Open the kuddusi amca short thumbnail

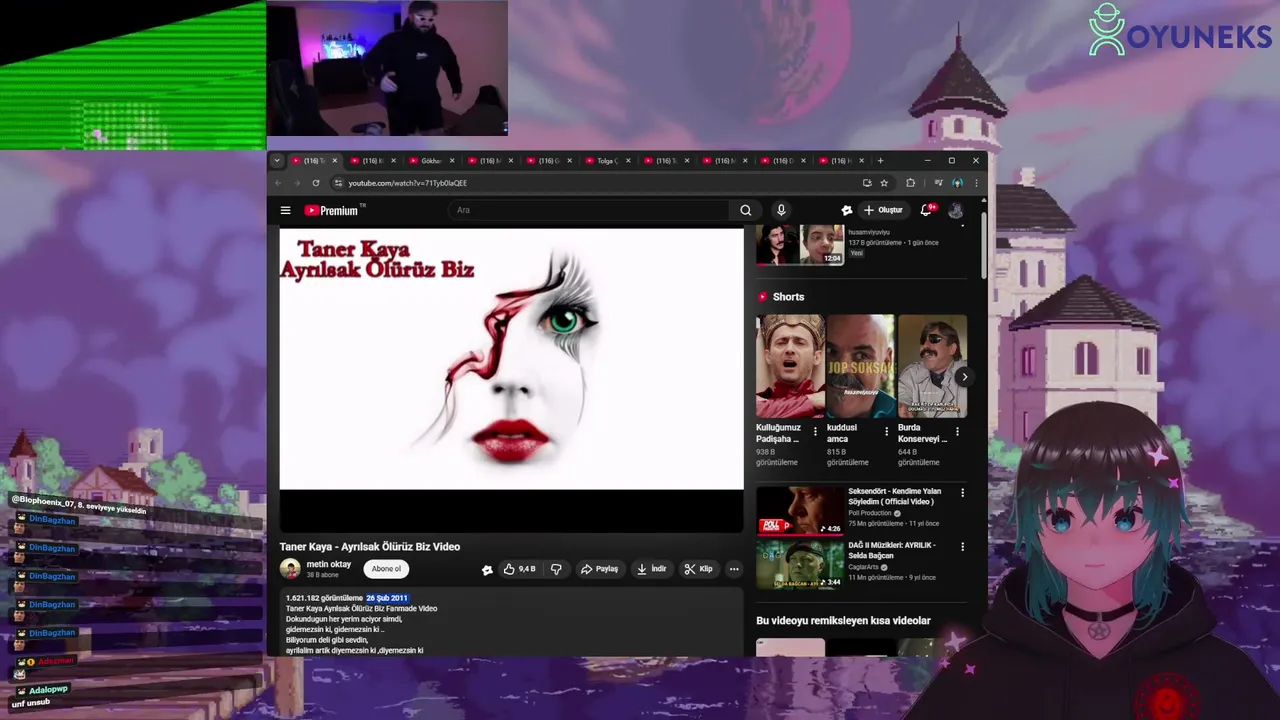[861, 366]
